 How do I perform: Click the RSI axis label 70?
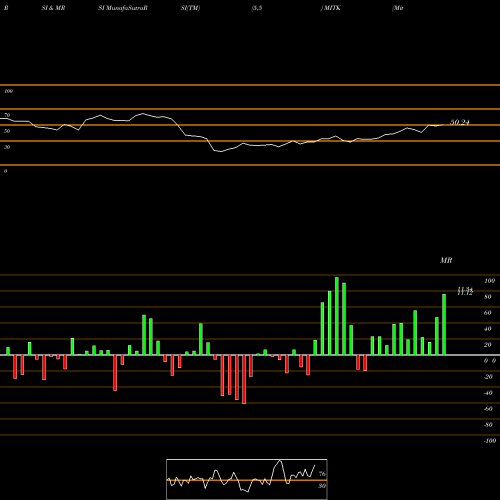[x=7, y=115]
